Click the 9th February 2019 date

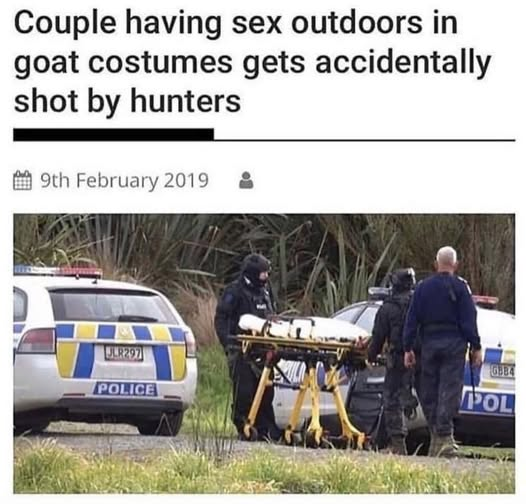coord(124,181)
